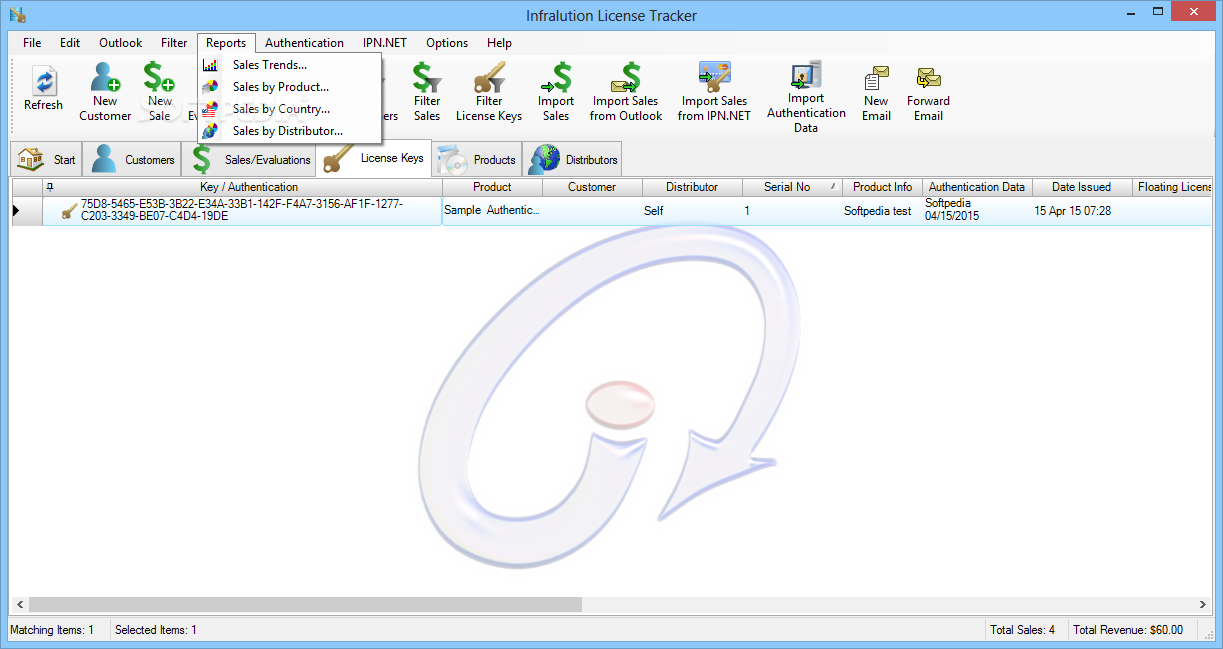Sort by the Customer column header
Screen dimensions: 1223x649
(x=592, y=187)
